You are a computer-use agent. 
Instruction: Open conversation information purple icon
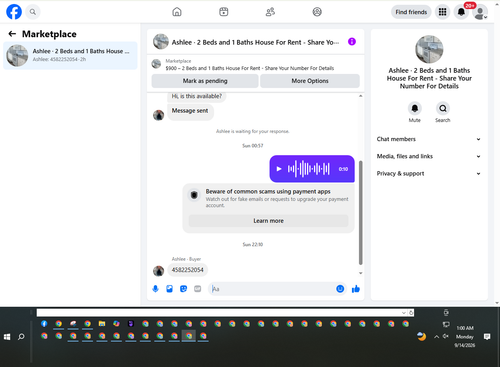352,42
